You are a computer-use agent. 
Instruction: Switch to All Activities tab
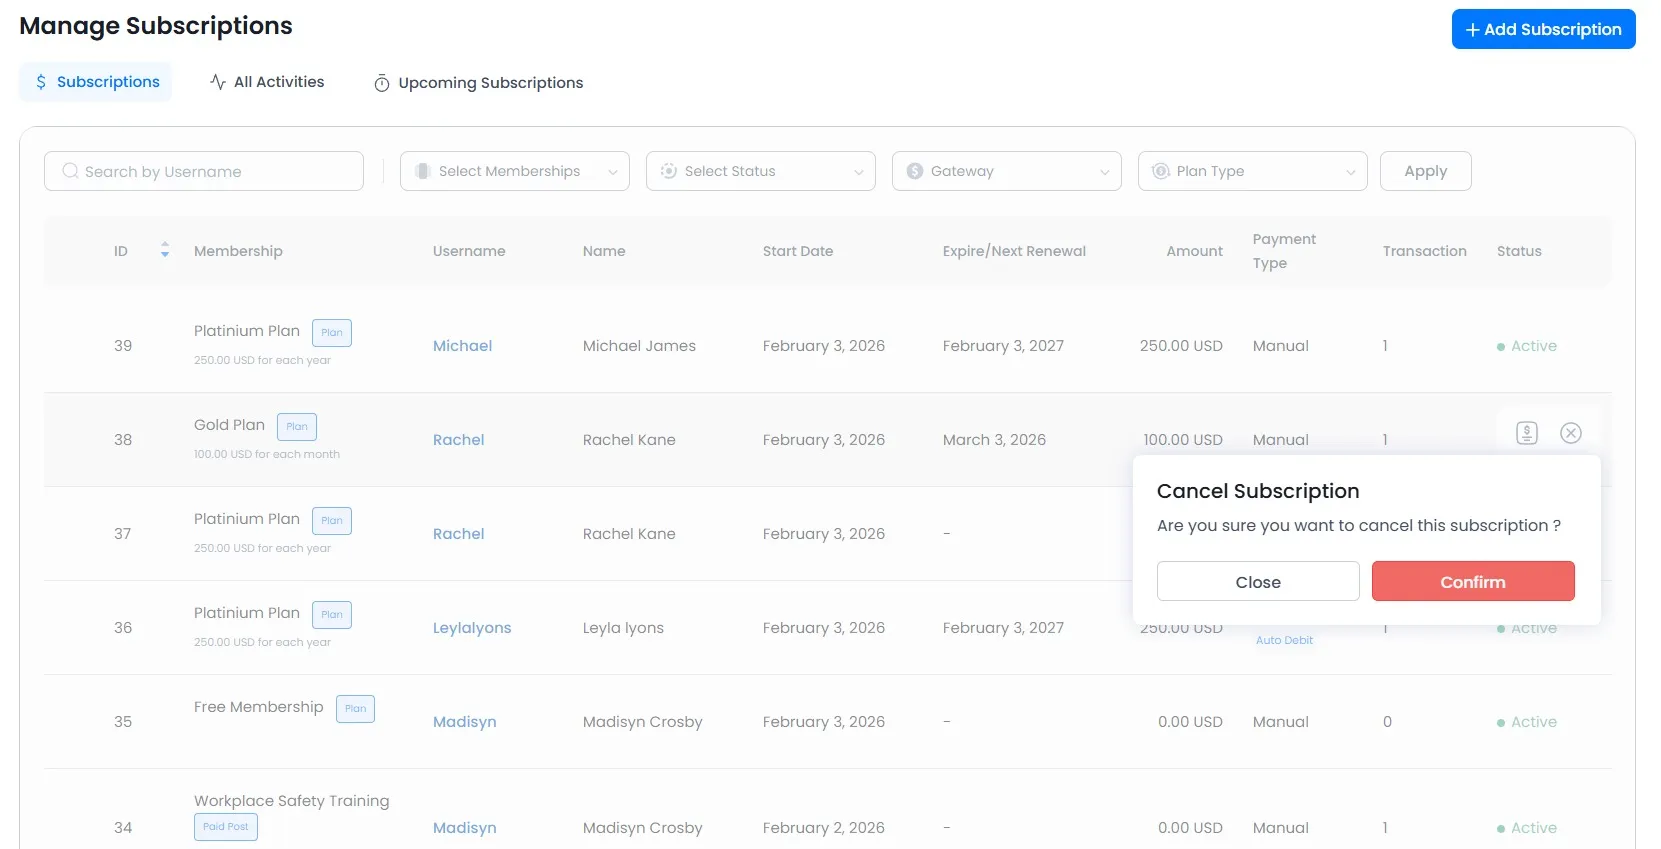click(267, 82)
